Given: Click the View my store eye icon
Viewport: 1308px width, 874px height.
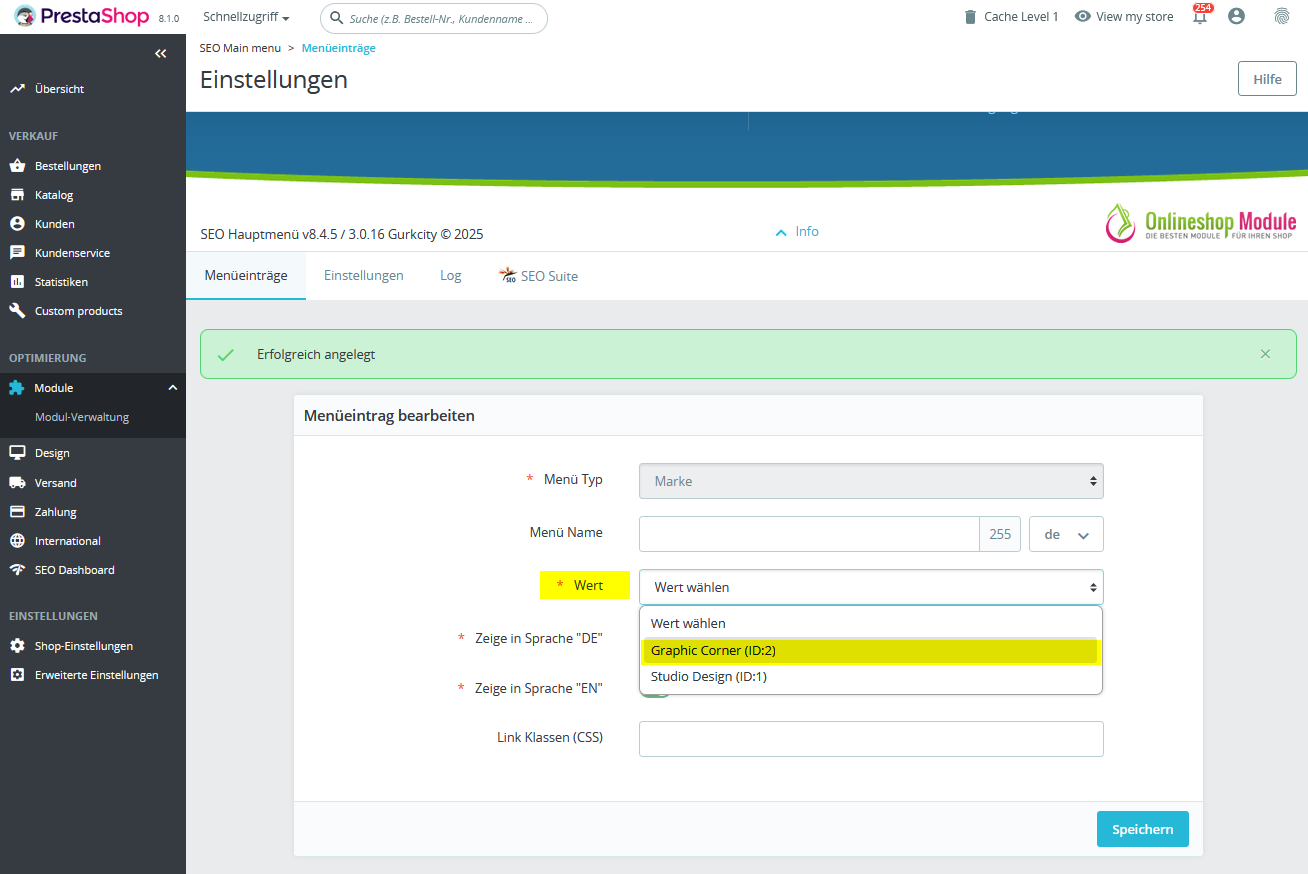Looking at the screenshot, I should (1082, 17).
